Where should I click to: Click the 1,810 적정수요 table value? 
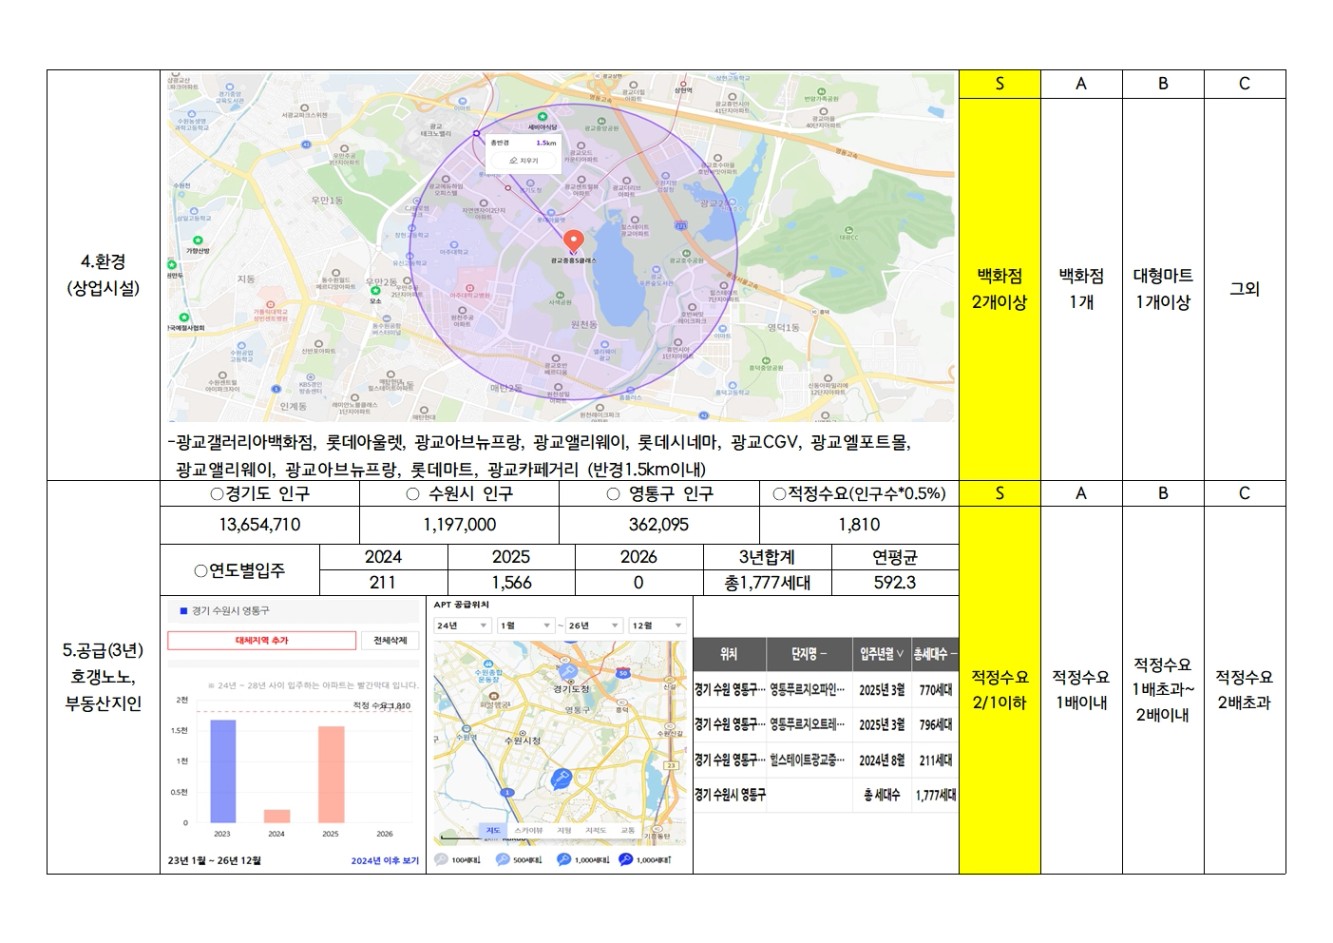pyautogui.click(x=859, y=525)
